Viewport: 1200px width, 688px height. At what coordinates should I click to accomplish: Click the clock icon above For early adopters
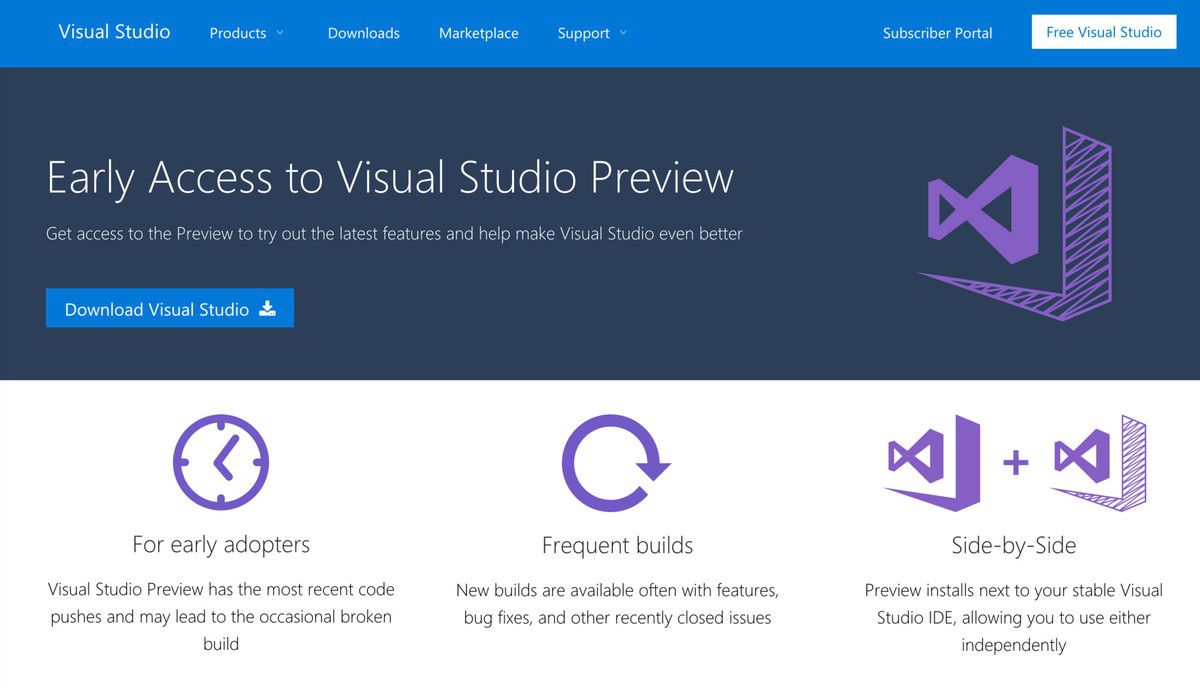click(x=221, y=463)
